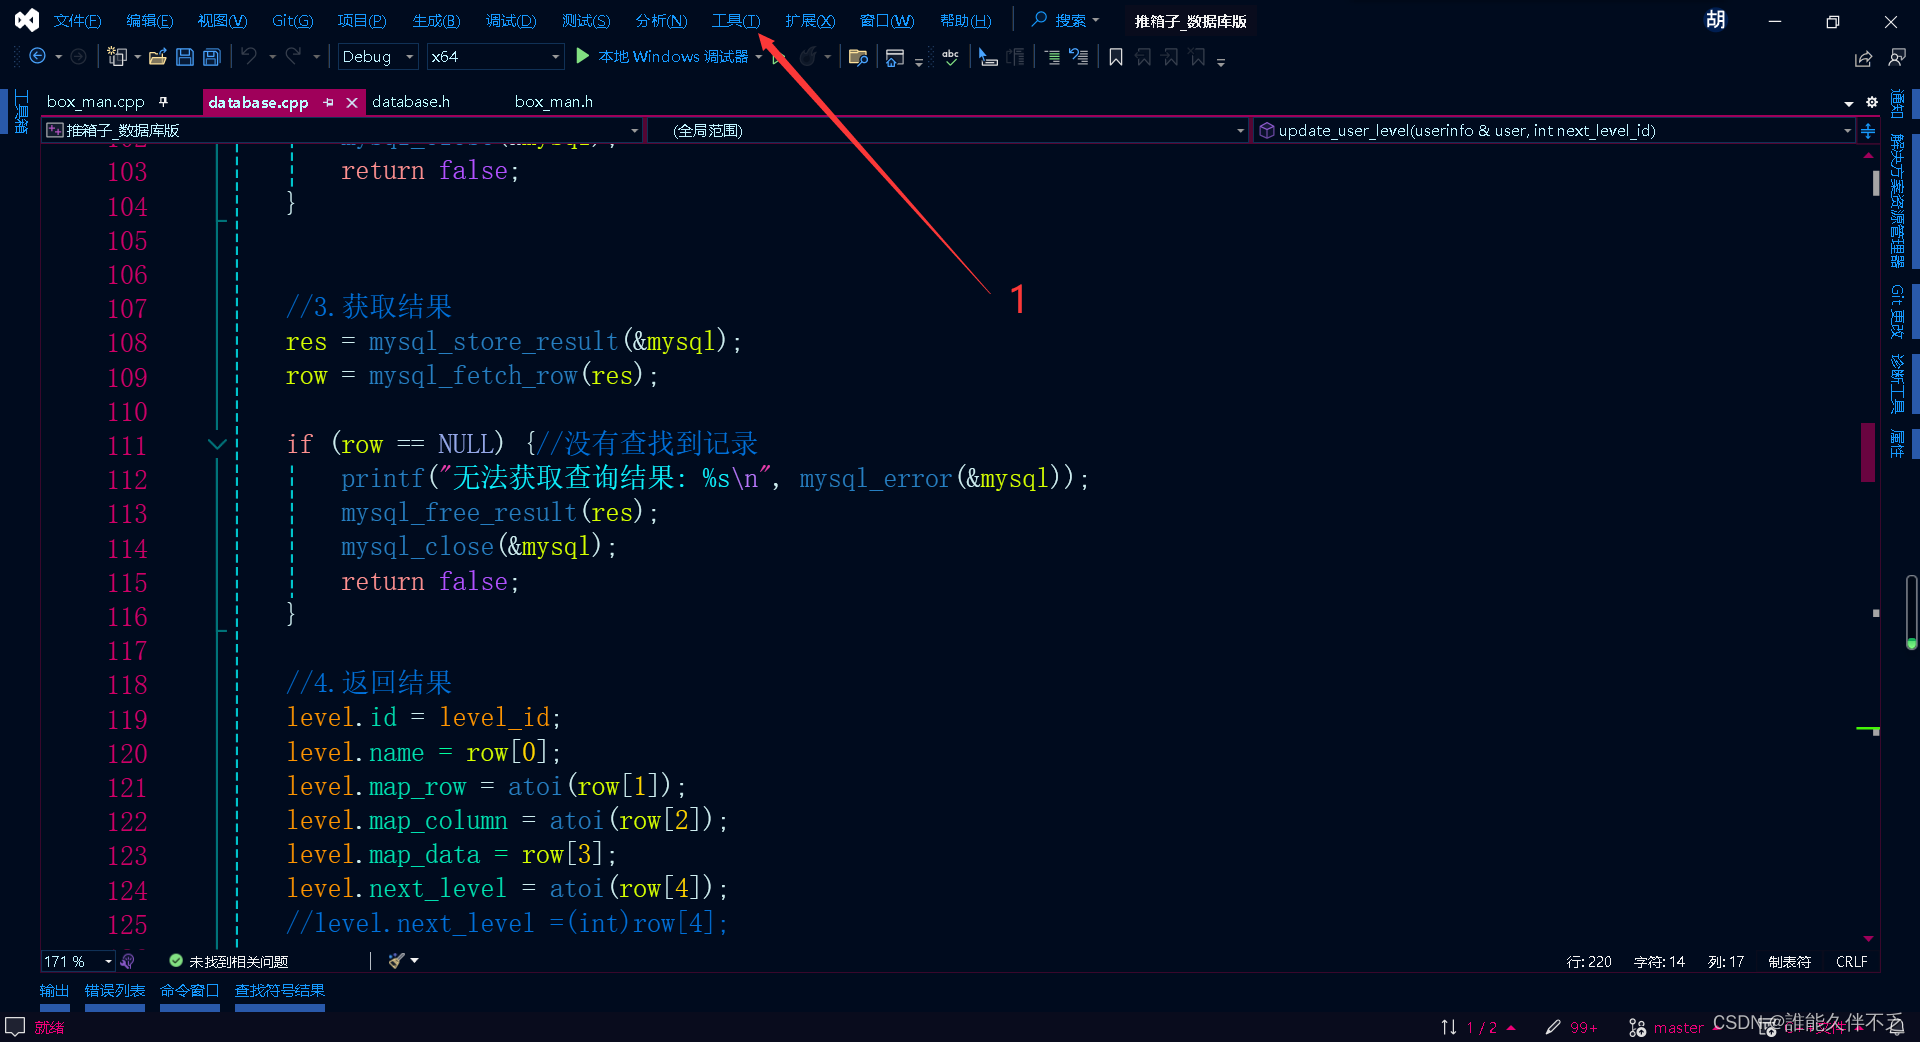Click the editor settings gear icon by the tabs
This screenshot has width=1920, height=1042.
[x=1872, y=102]
